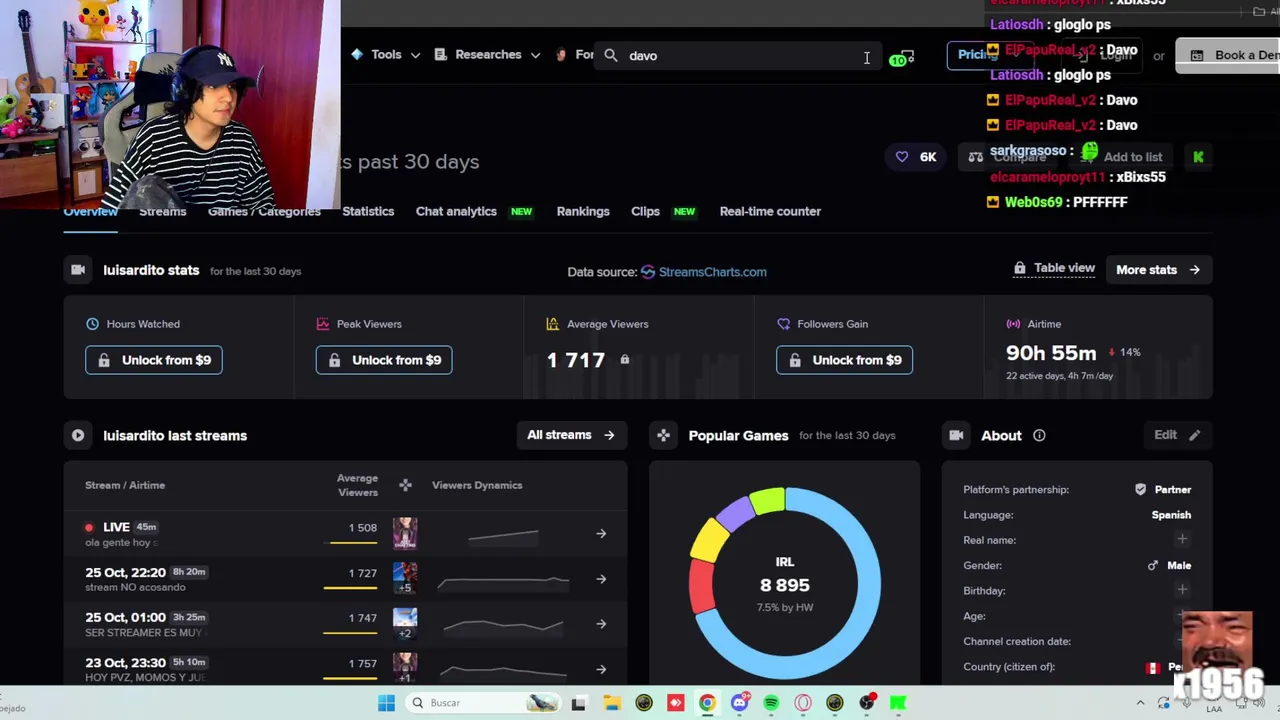Click the 'Average Viewers' column header
Screen dimensions: 1280x720
coord(357,485)
